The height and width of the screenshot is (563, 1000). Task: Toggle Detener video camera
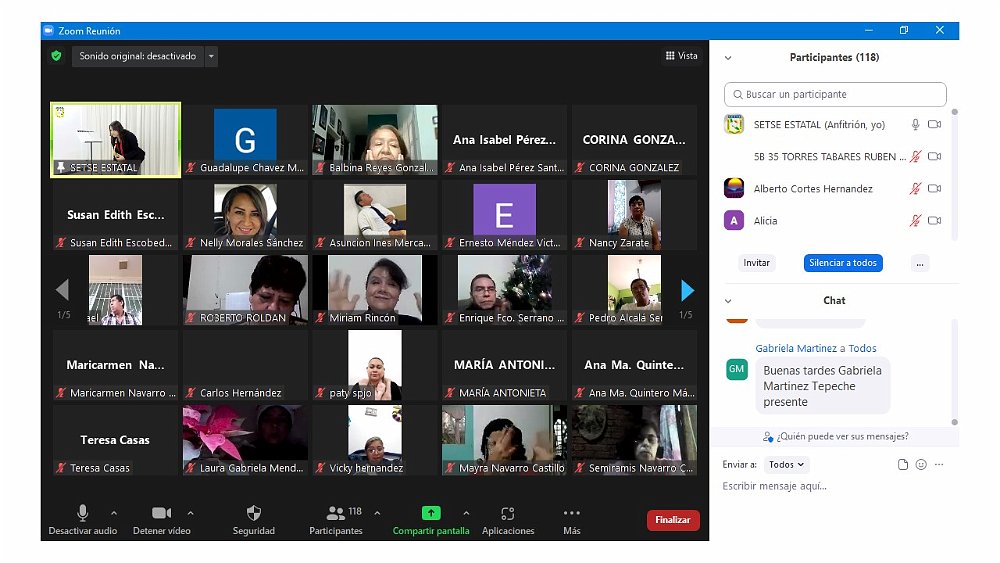(x=161, y=514)
